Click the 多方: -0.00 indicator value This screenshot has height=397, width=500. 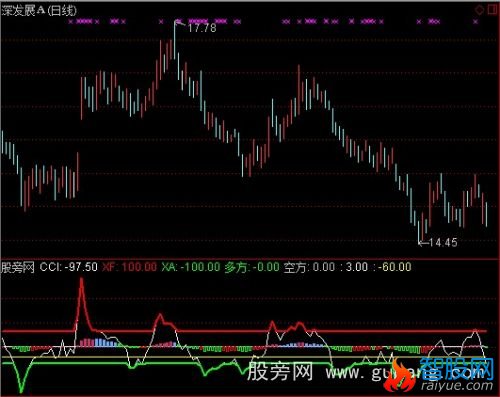click(252, 267)
